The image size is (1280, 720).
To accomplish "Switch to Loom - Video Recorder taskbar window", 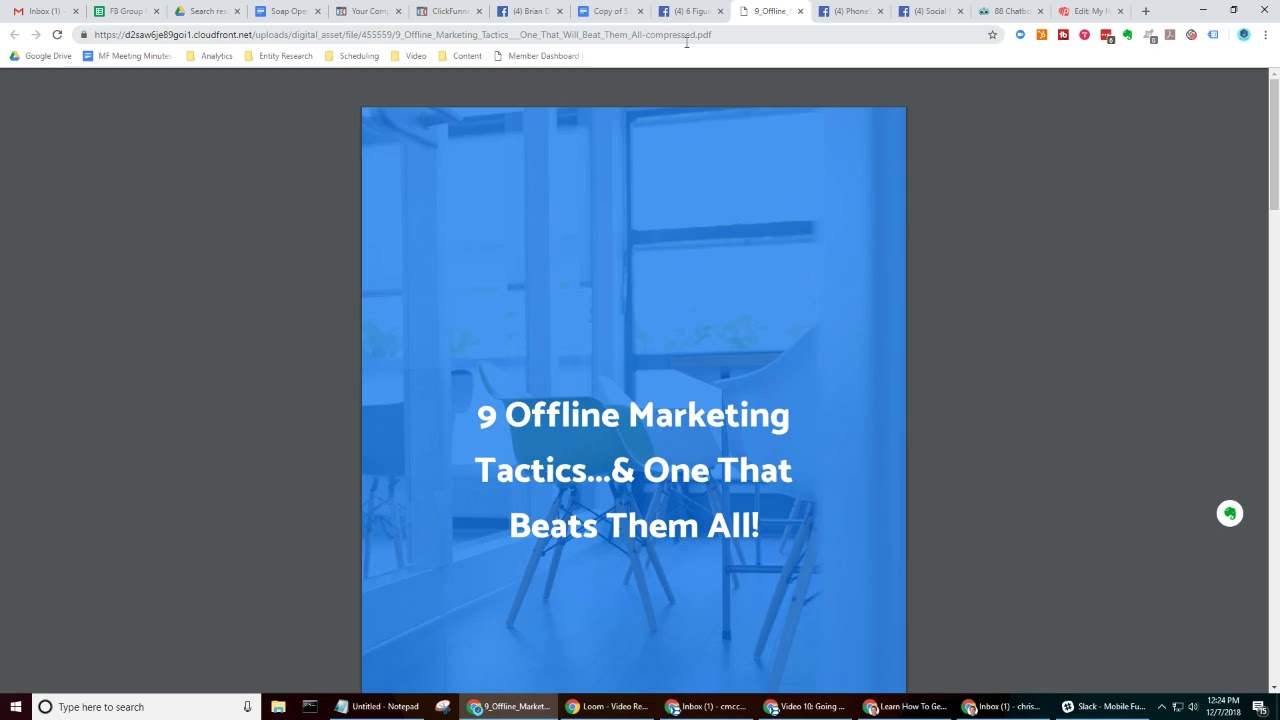I will coord(607,707).
